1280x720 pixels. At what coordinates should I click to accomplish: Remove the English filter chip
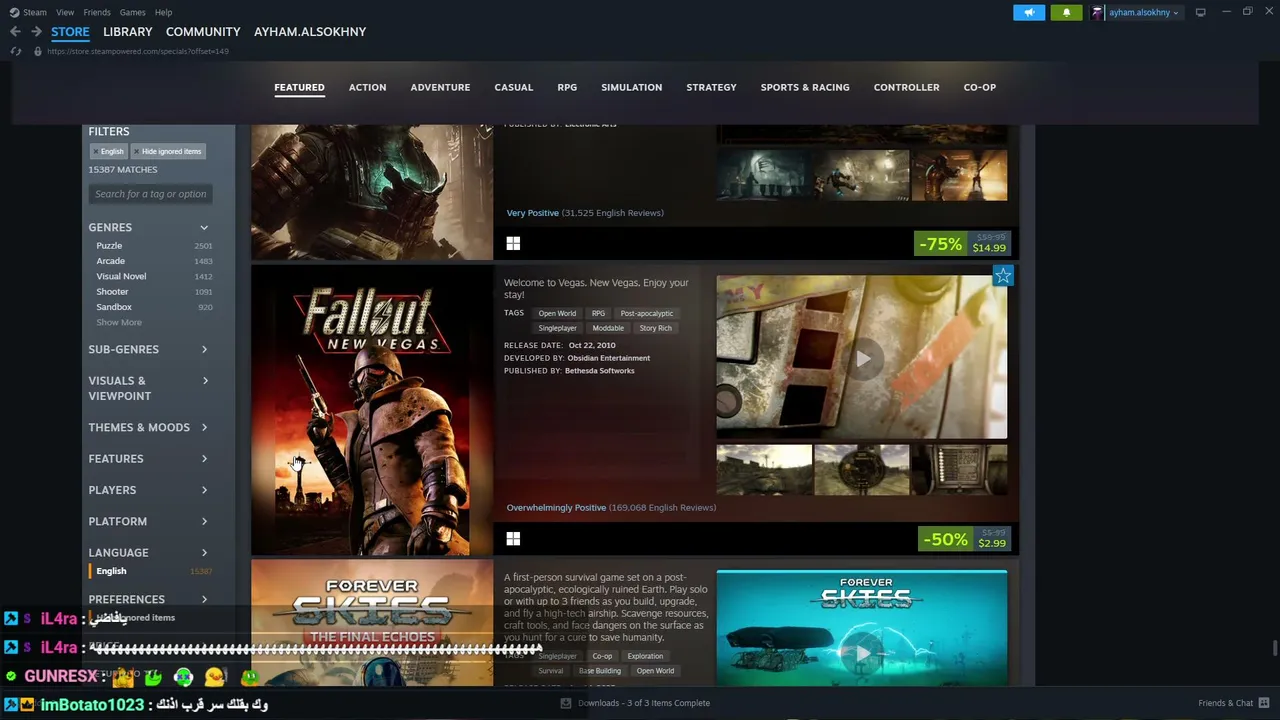tap(108, 151)
